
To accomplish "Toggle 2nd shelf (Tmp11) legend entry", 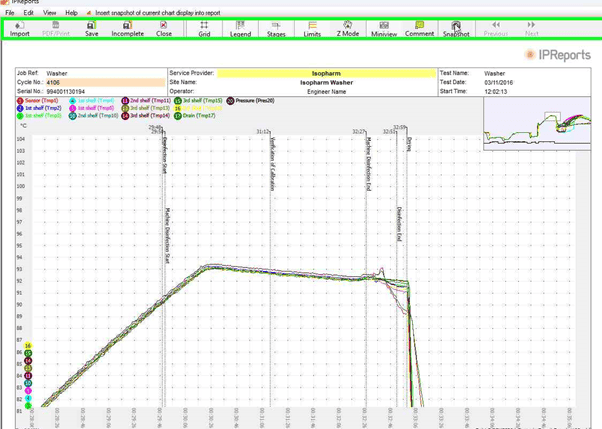I will [146, 101].
